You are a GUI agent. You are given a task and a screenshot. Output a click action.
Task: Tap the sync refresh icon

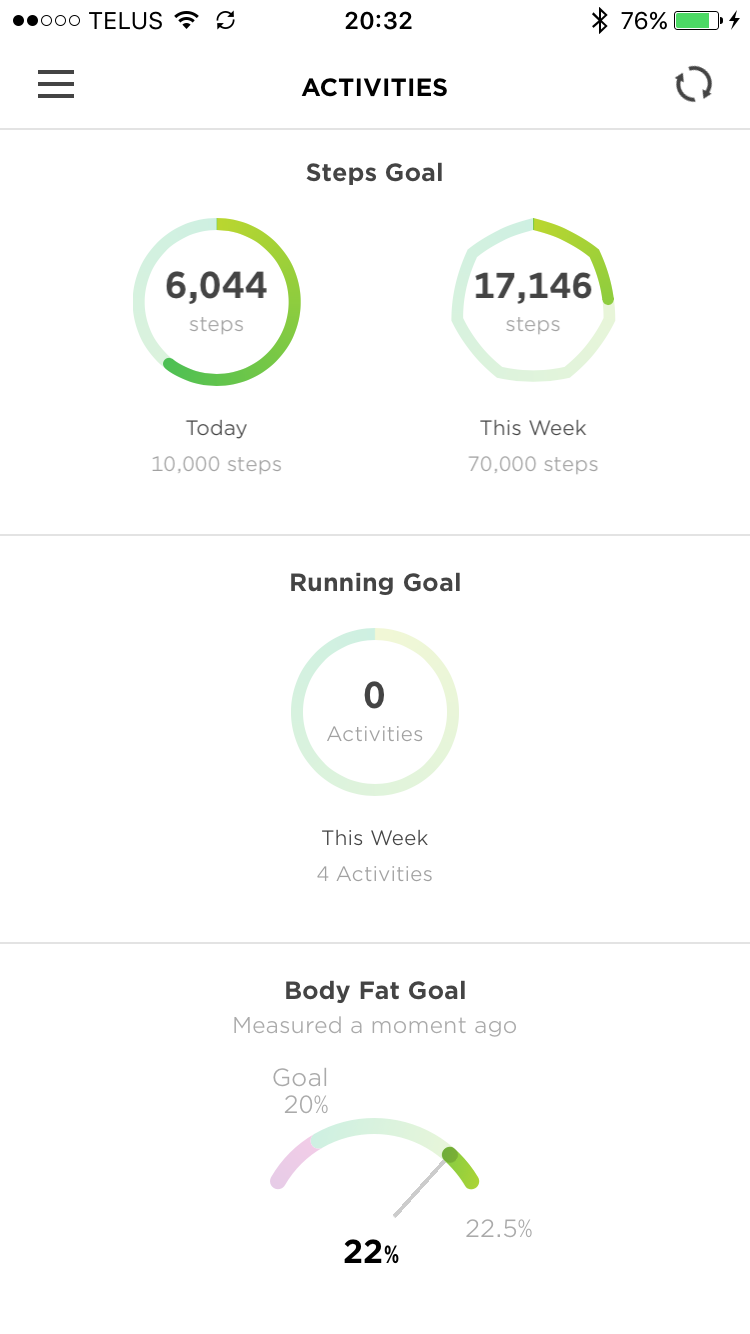coord(693,85)
